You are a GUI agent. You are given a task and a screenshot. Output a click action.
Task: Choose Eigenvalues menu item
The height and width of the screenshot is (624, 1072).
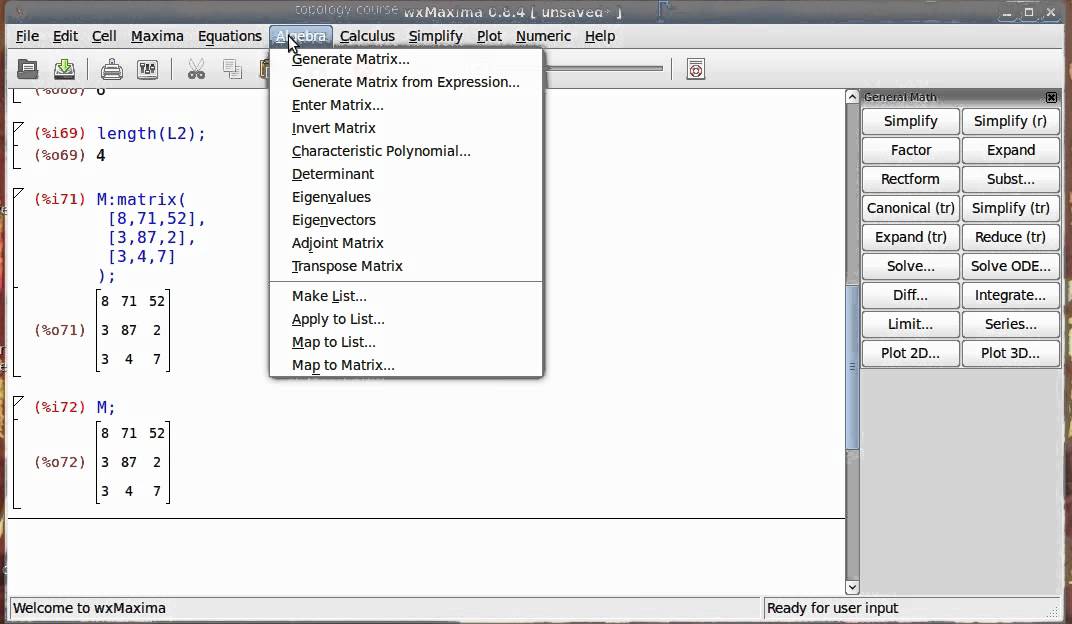pyautogui.click(x=406, y=198)
